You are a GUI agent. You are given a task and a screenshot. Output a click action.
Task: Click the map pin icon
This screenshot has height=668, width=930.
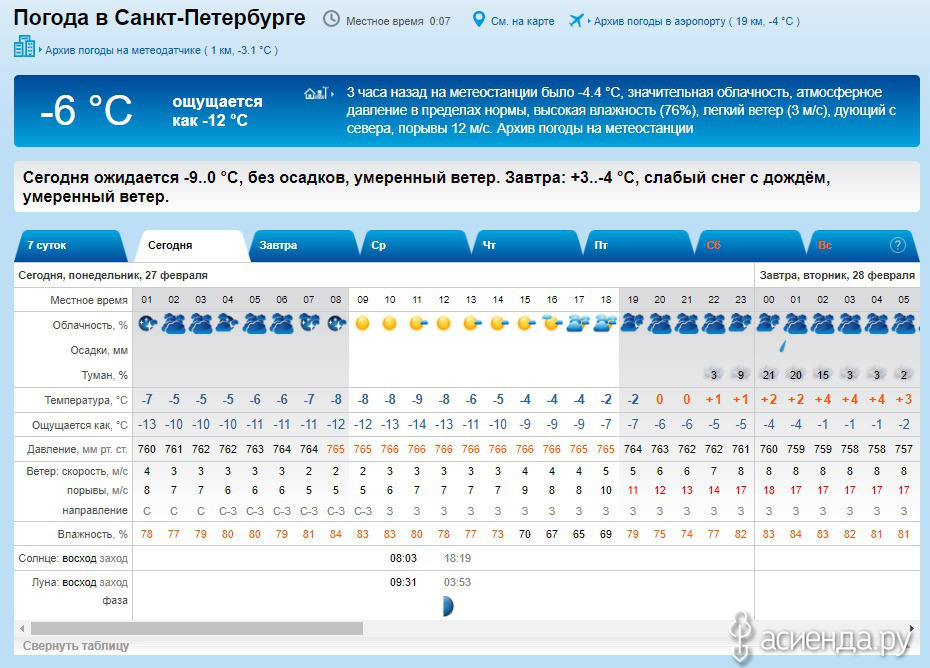tap(478, 20)
